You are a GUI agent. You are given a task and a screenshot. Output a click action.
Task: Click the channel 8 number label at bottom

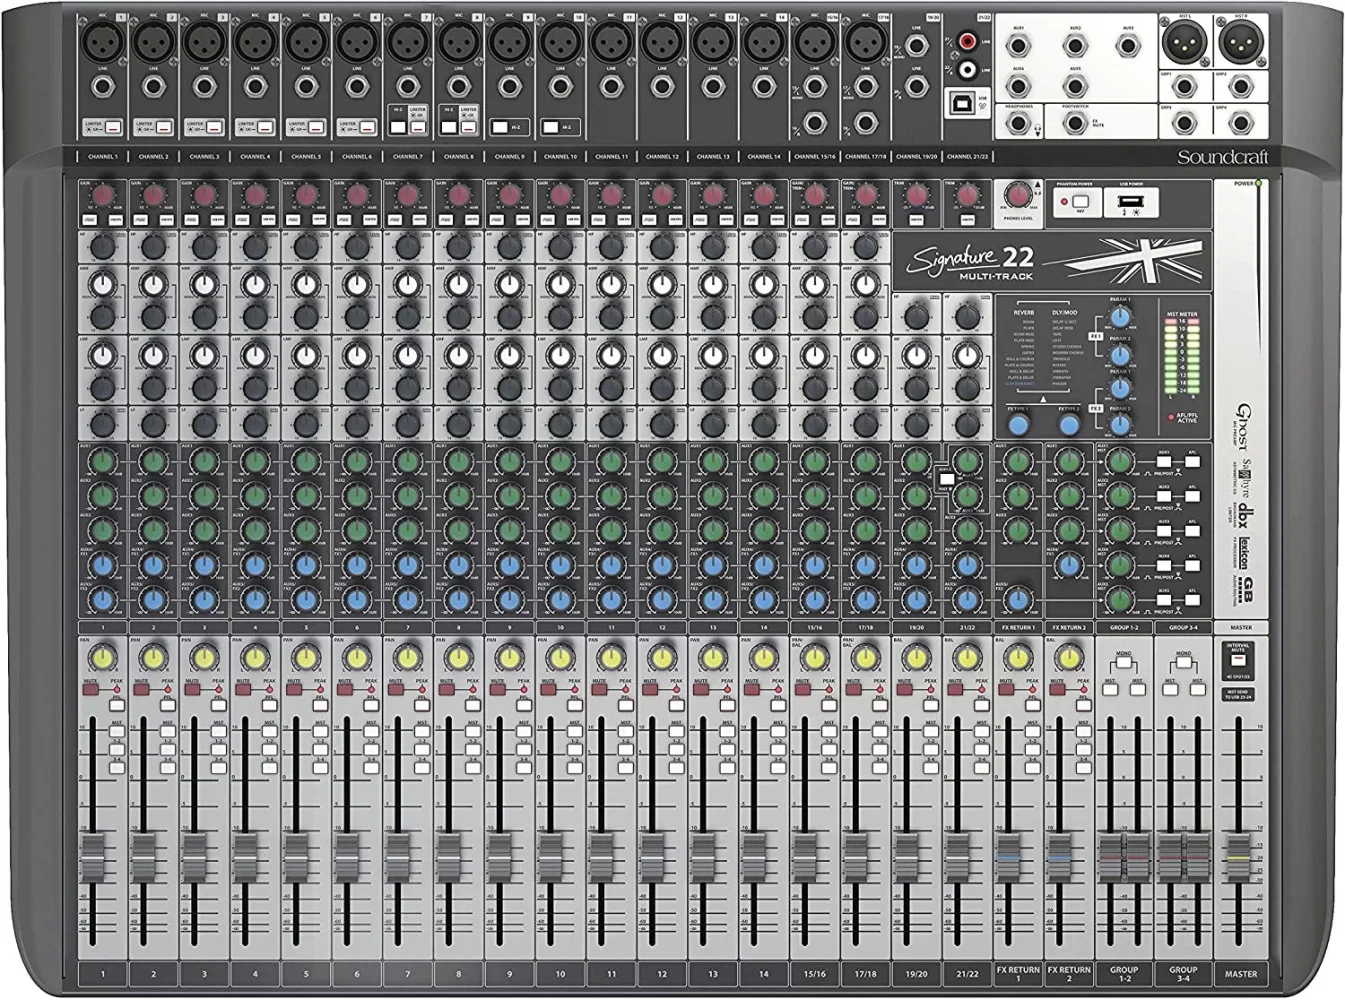pos(459,973)
